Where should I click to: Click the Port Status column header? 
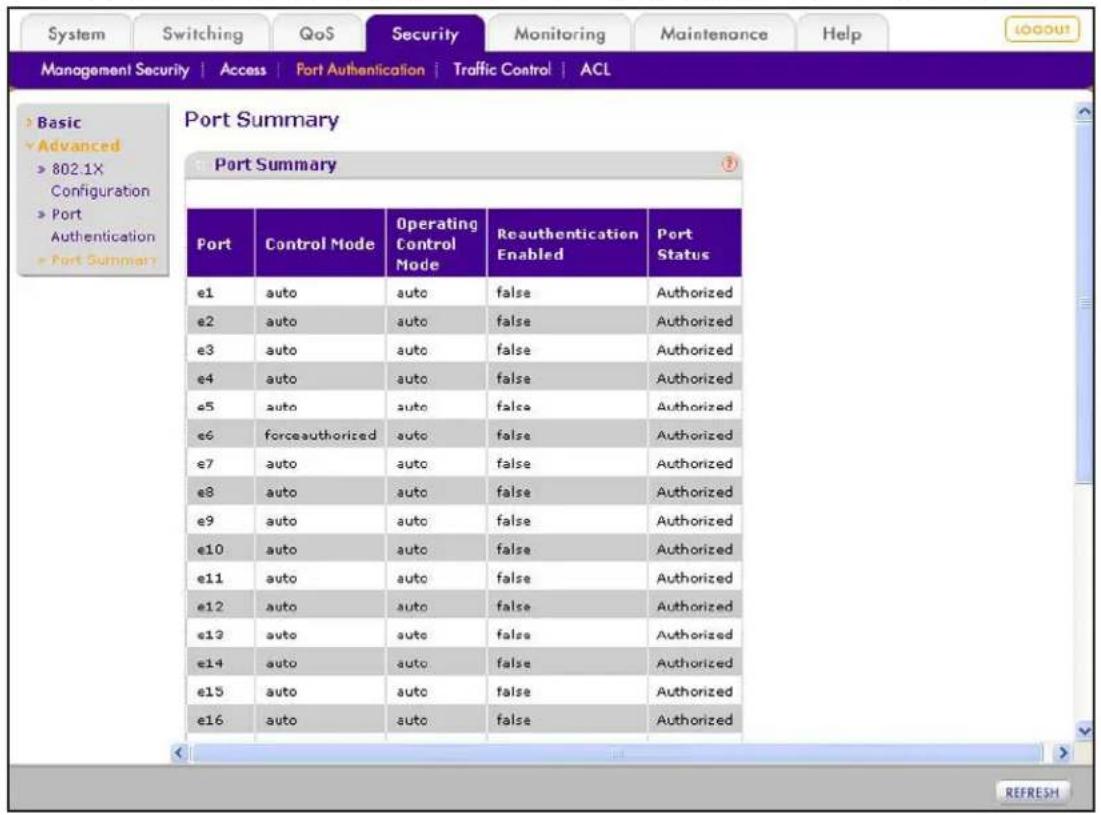[x=694, y=243]
